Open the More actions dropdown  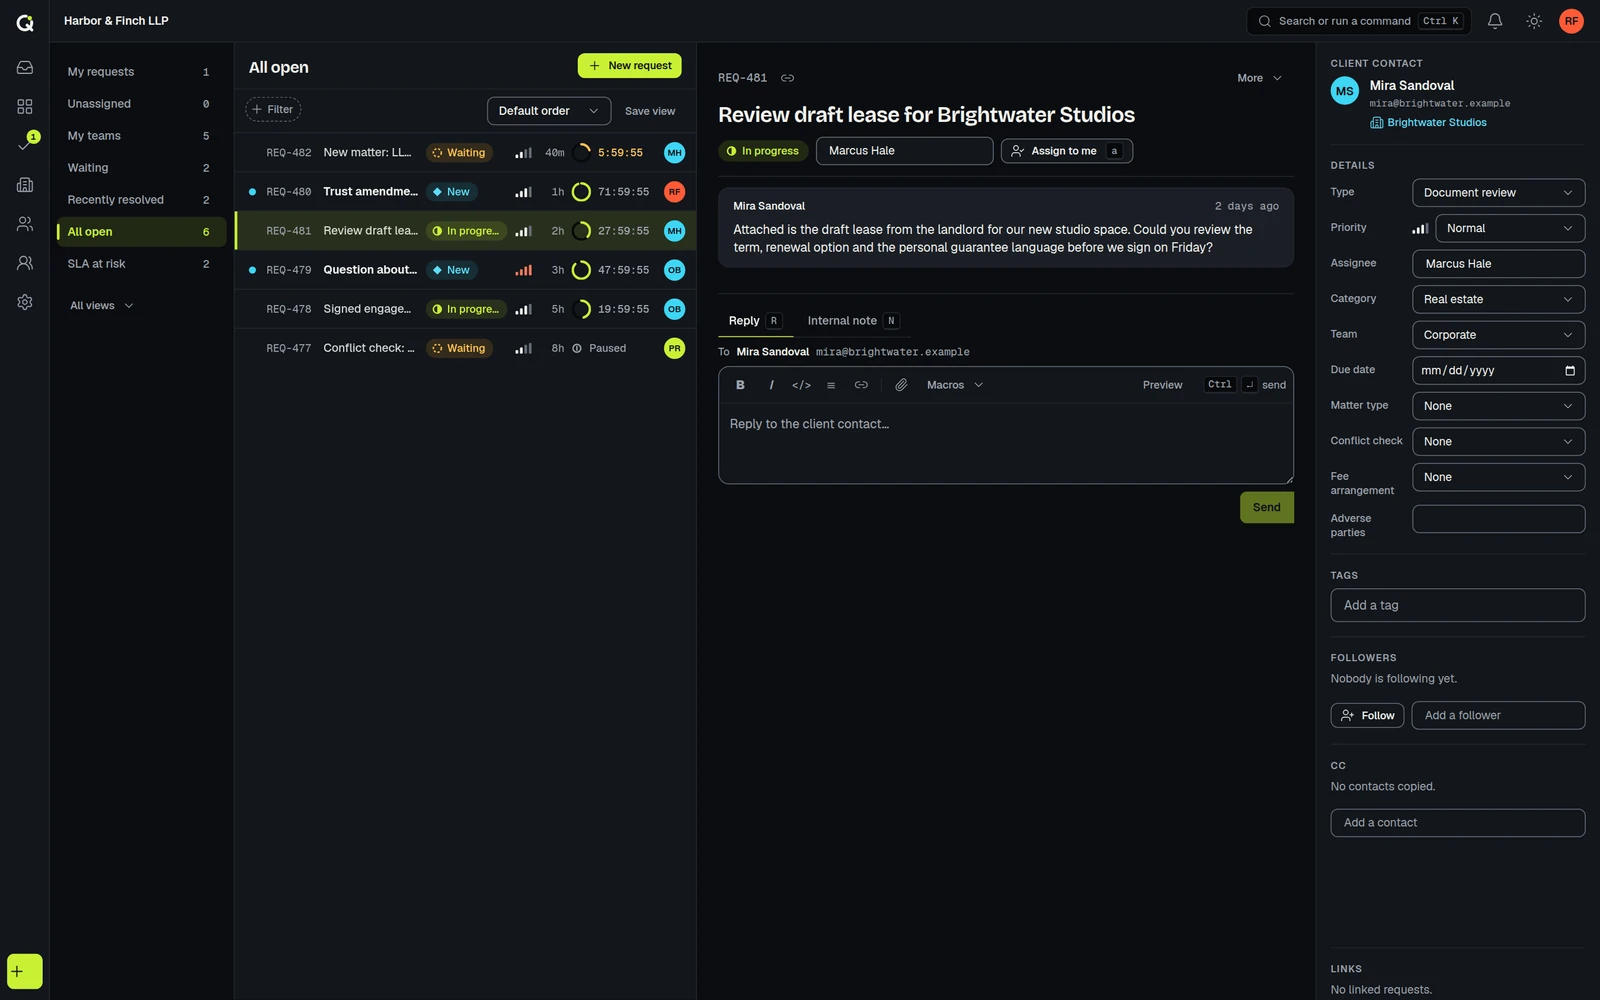(1259, 78)
